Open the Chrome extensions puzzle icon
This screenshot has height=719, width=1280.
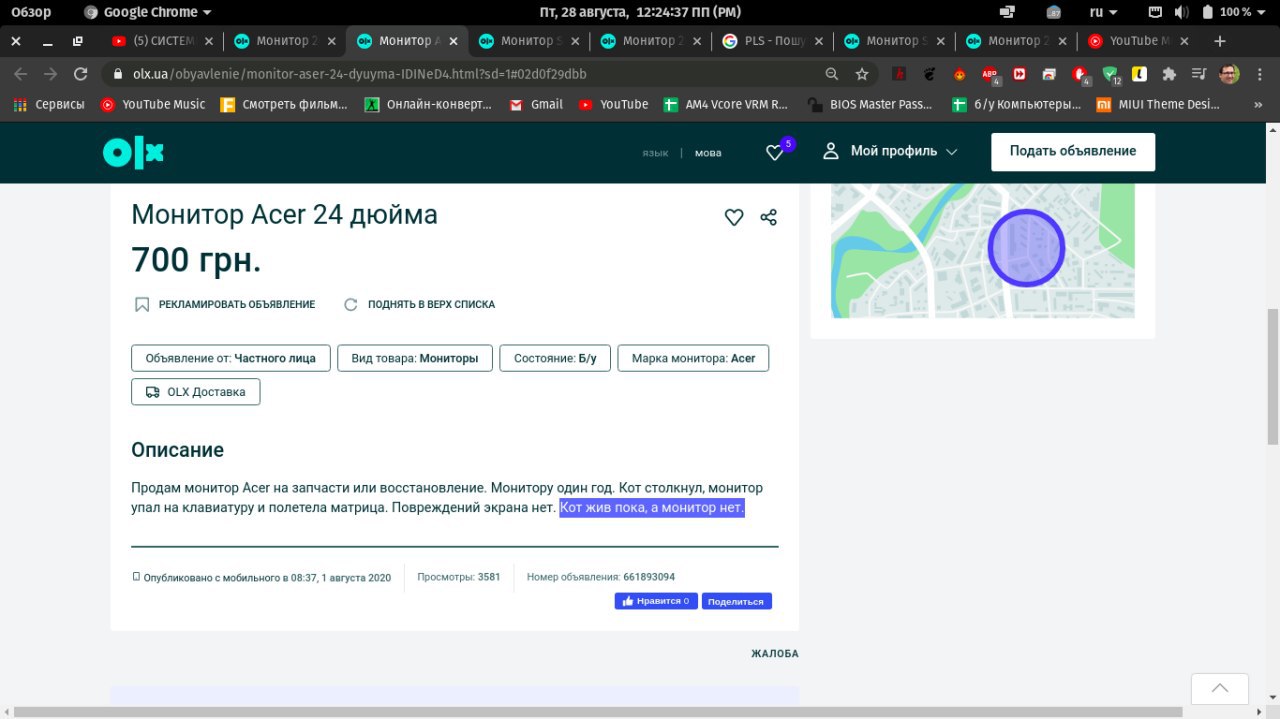[x=1169, y=74]
